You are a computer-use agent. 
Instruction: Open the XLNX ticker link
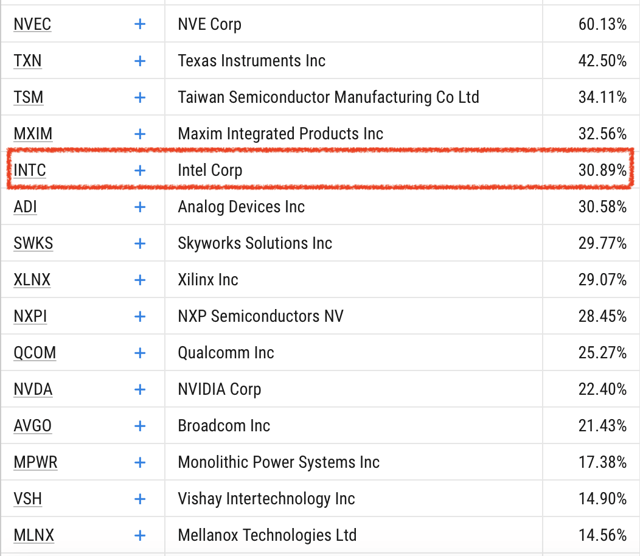point(32,280)
